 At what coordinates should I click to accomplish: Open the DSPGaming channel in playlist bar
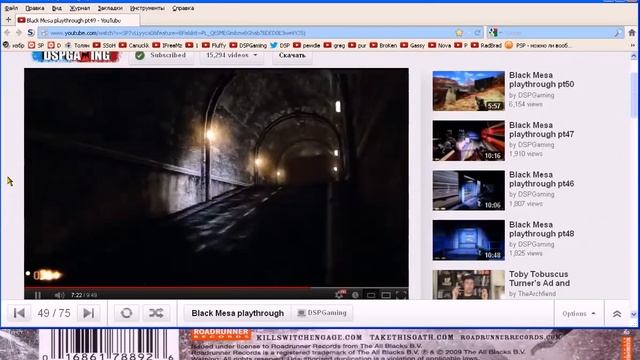click(322, 313)
